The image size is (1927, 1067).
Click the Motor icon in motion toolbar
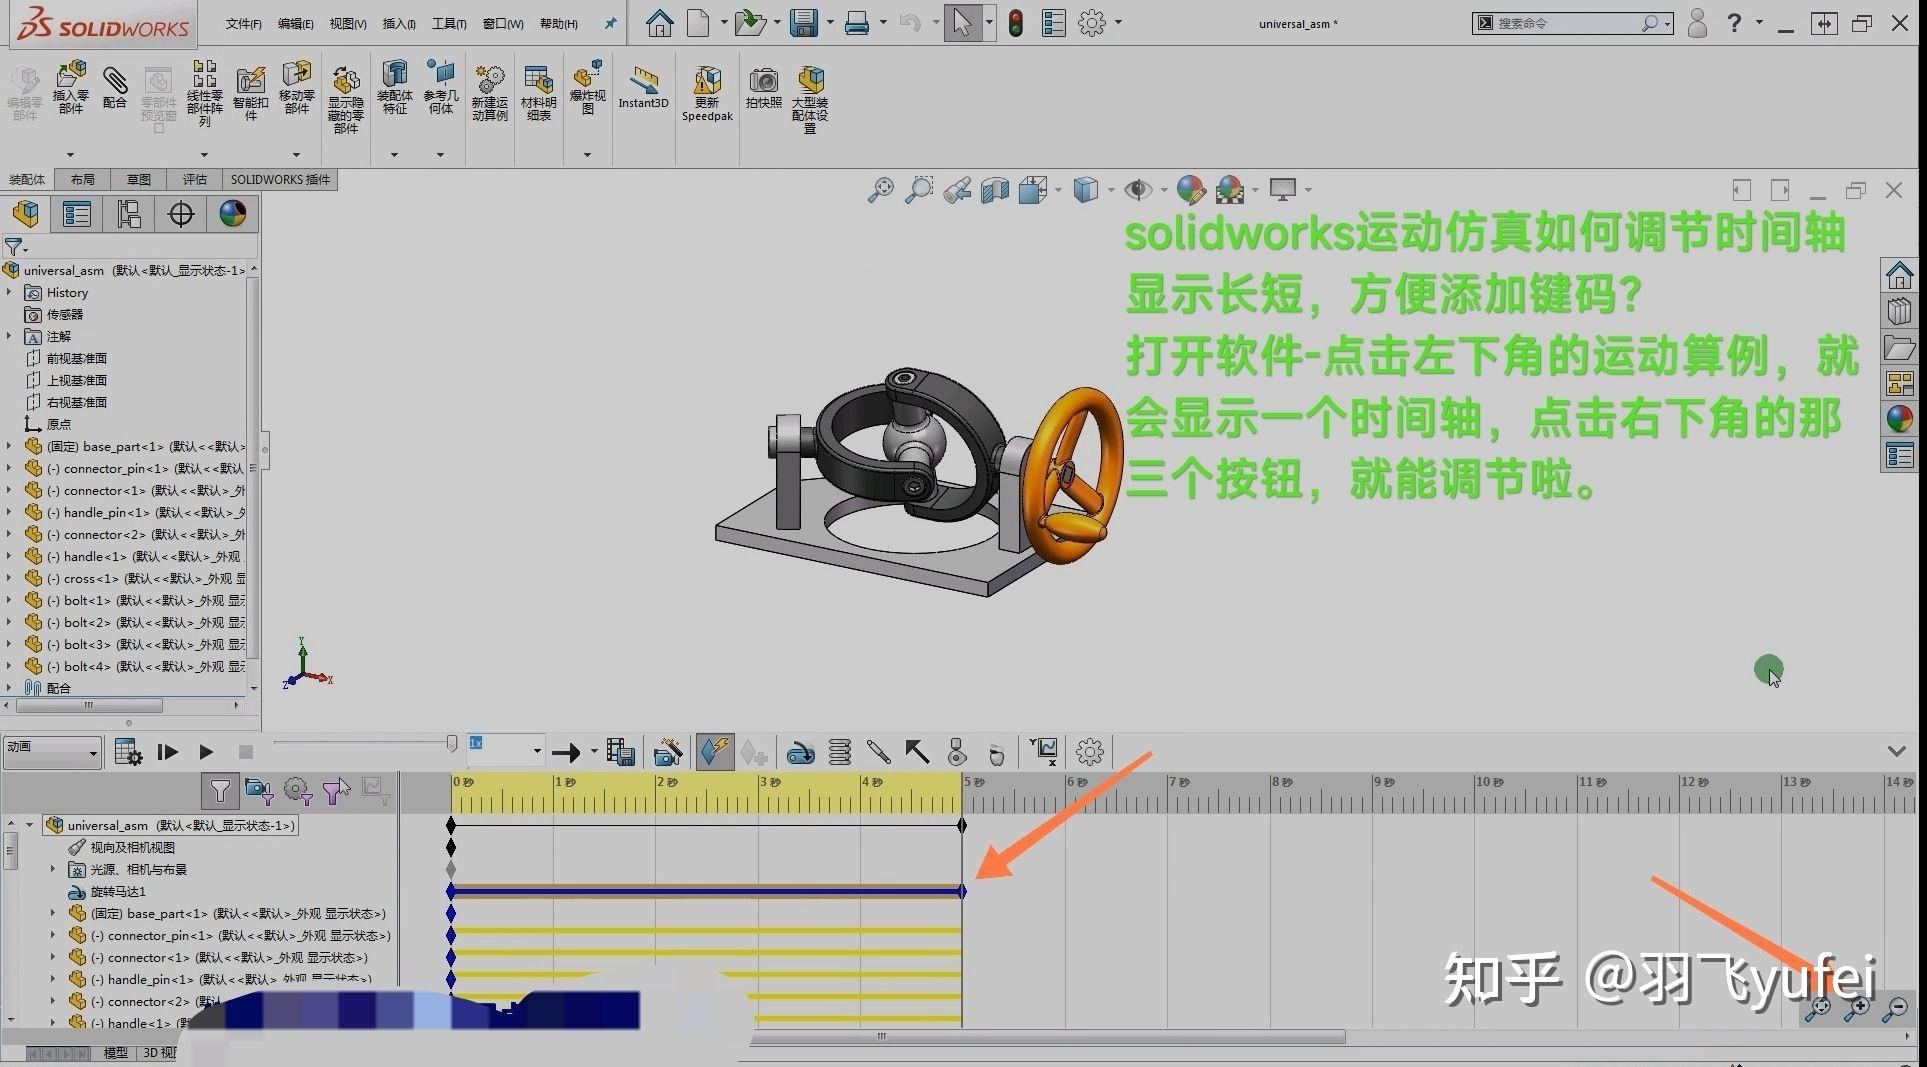800,752
